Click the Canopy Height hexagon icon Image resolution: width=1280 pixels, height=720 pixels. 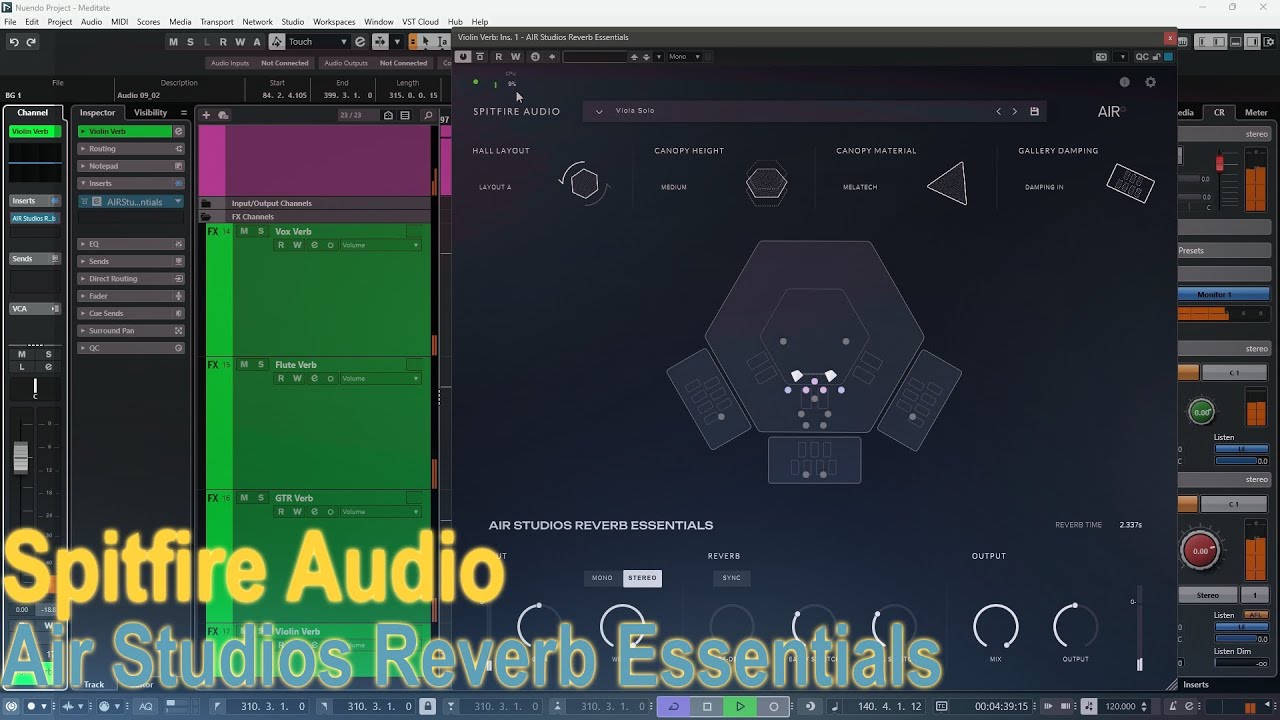click(766, 185)
